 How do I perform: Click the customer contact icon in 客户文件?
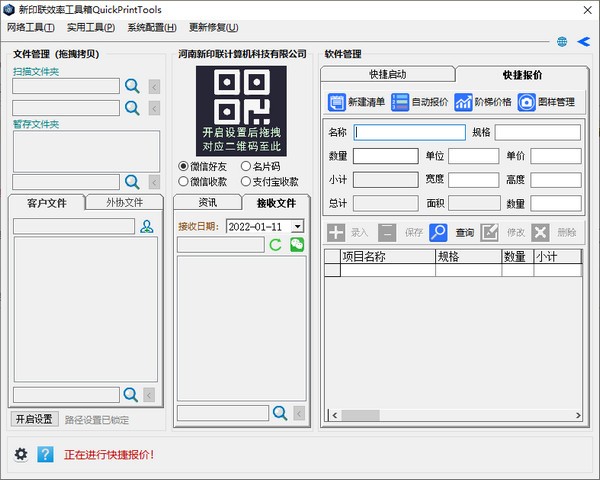pyautogui.click(x=147, y=227)
